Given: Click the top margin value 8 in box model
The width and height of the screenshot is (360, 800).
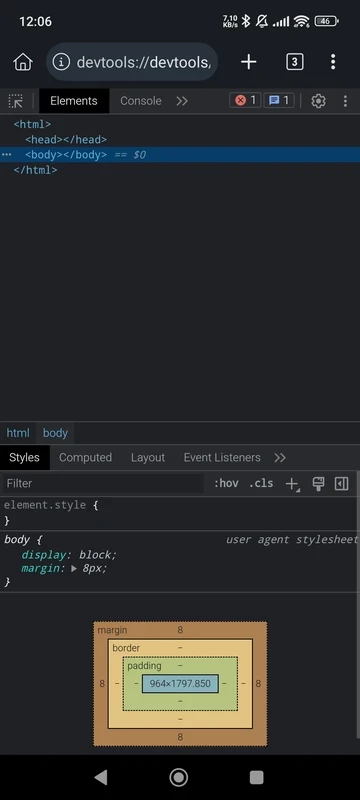Looking at the screenshot, I should tap(180, 630).
